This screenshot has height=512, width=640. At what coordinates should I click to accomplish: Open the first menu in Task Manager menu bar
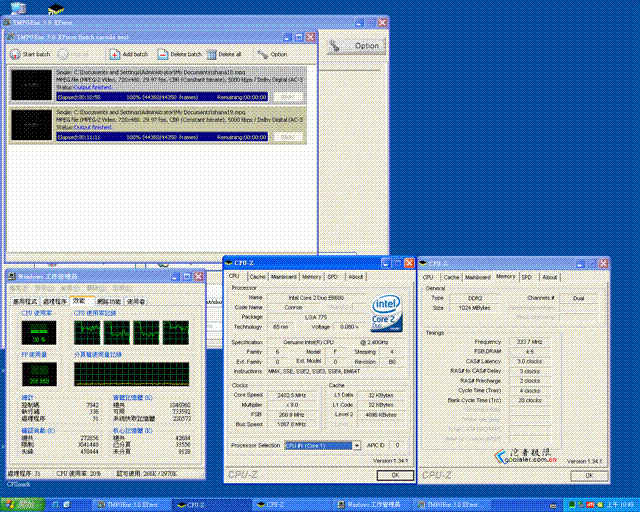[18, 288]
